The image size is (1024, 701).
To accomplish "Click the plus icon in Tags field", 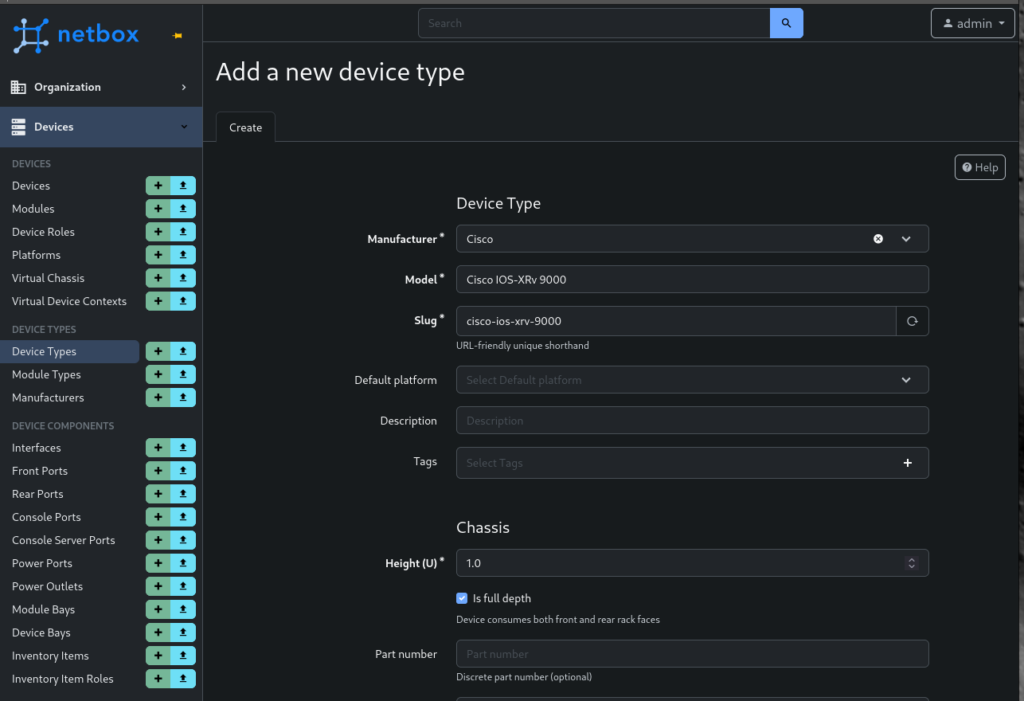I will tap(908, 463).
